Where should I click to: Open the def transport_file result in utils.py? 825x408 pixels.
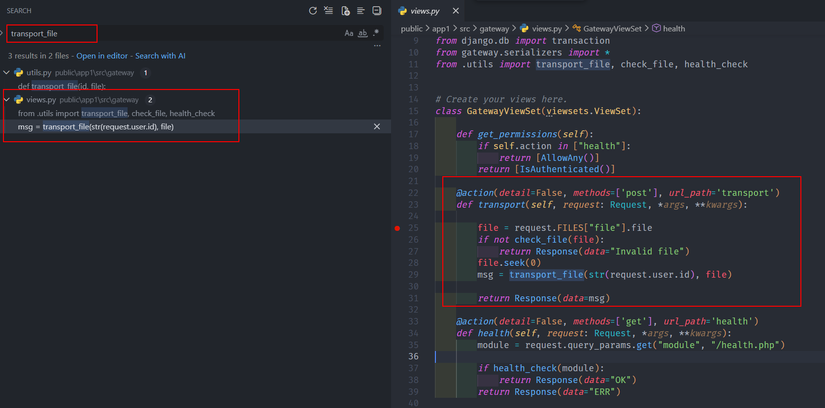tap(61, 86)
